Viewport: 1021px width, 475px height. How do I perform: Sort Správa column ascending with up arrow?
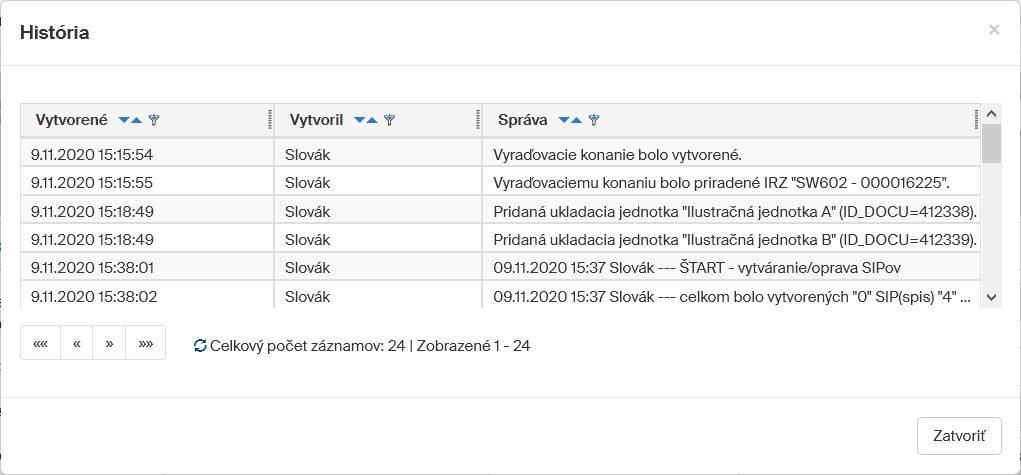coord(577,120)
